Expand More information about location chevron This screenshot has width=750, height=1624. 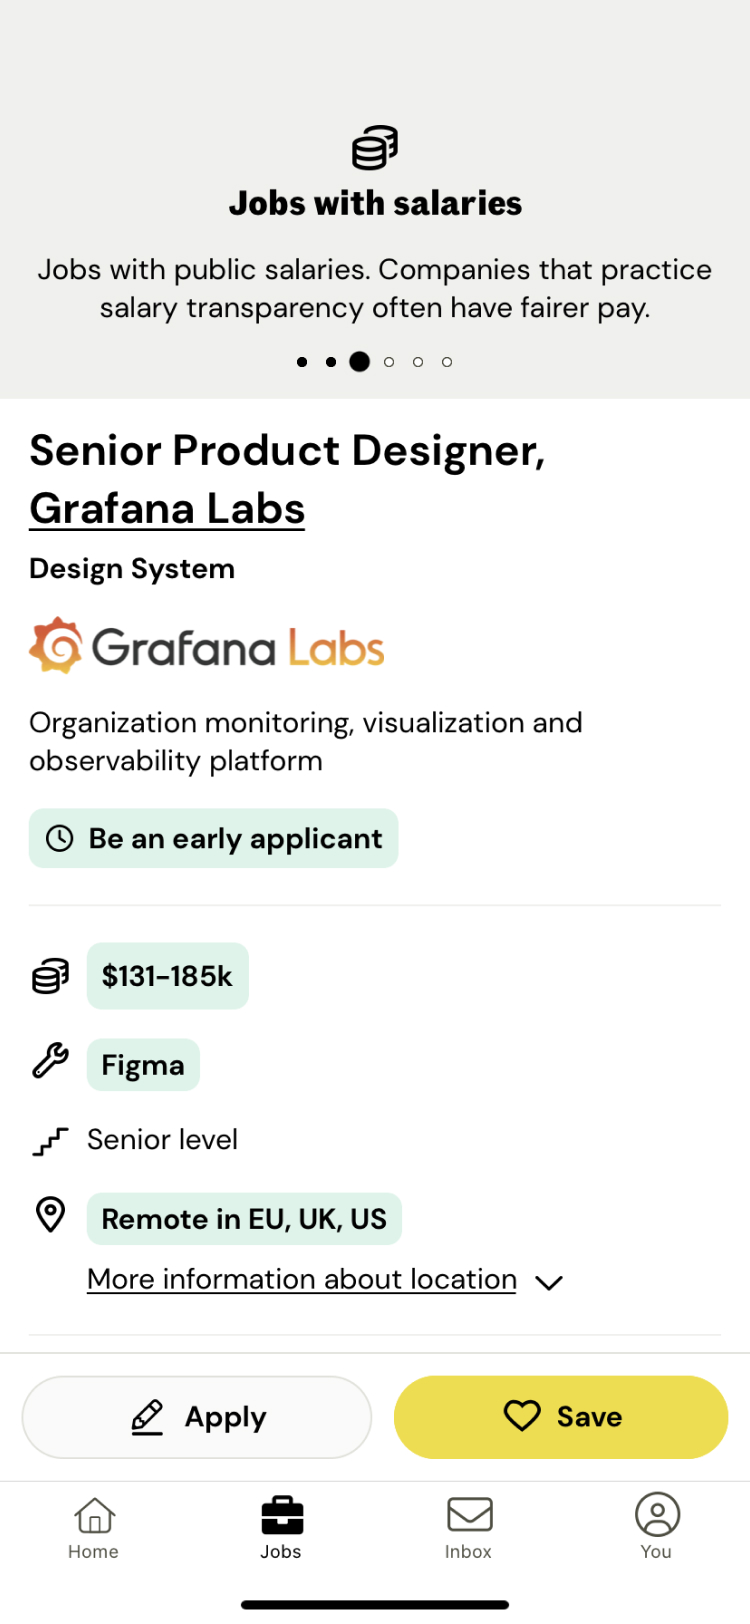(x=549, y=1282)
